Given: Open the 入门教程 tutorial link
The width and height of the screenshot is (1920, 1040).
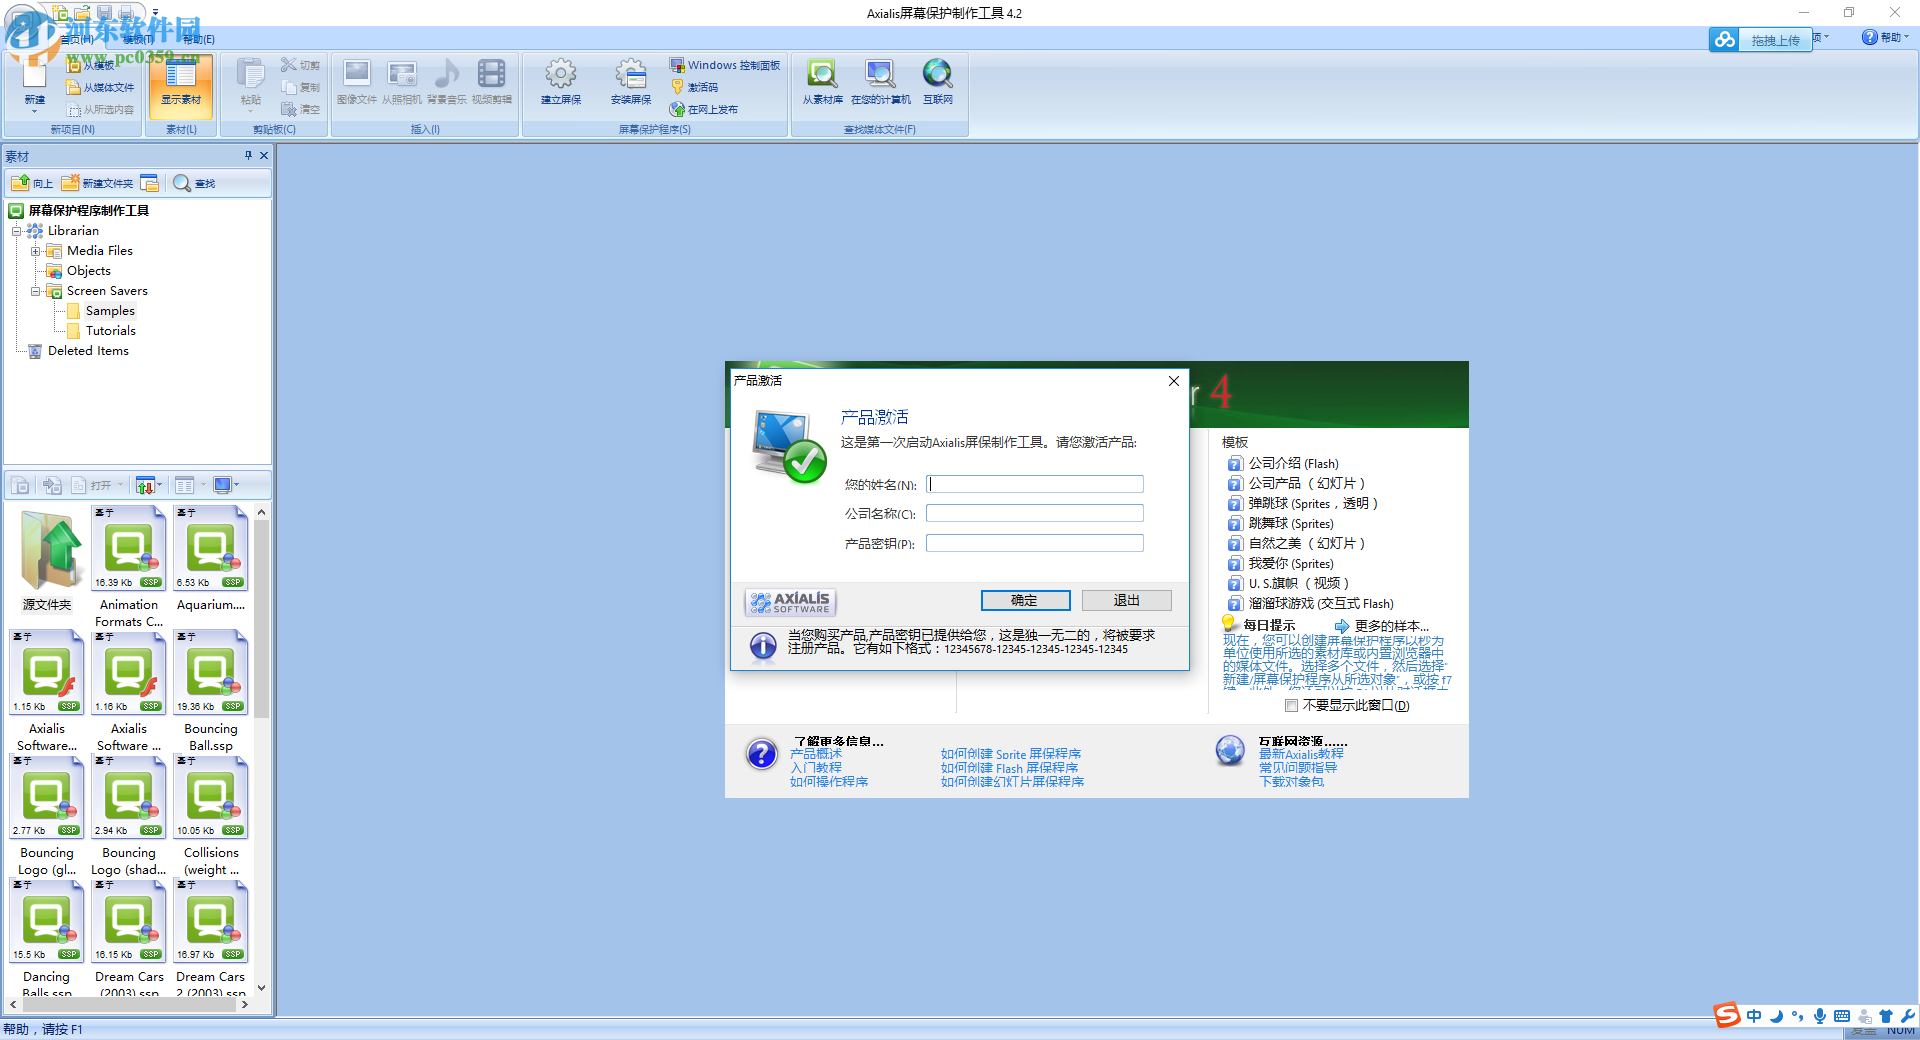Looking at the screenshot, I should click(x=818, y=767).
